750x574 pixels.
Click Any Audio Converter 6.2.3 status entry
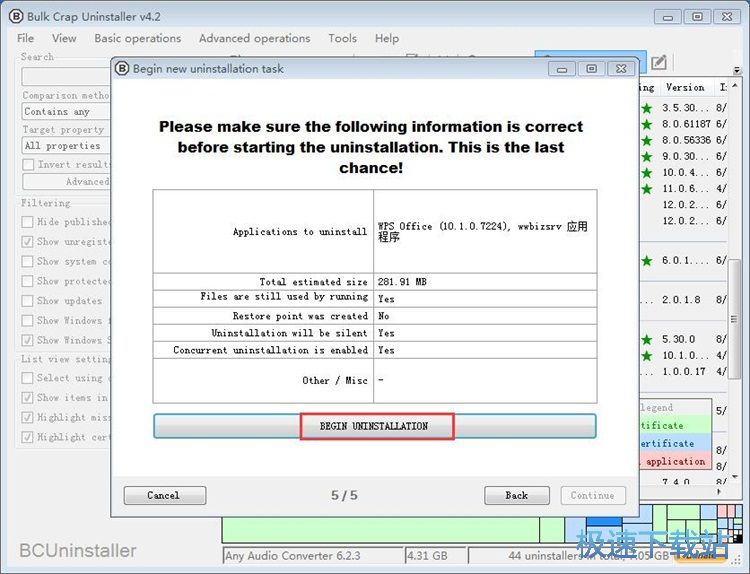[312, 556]
